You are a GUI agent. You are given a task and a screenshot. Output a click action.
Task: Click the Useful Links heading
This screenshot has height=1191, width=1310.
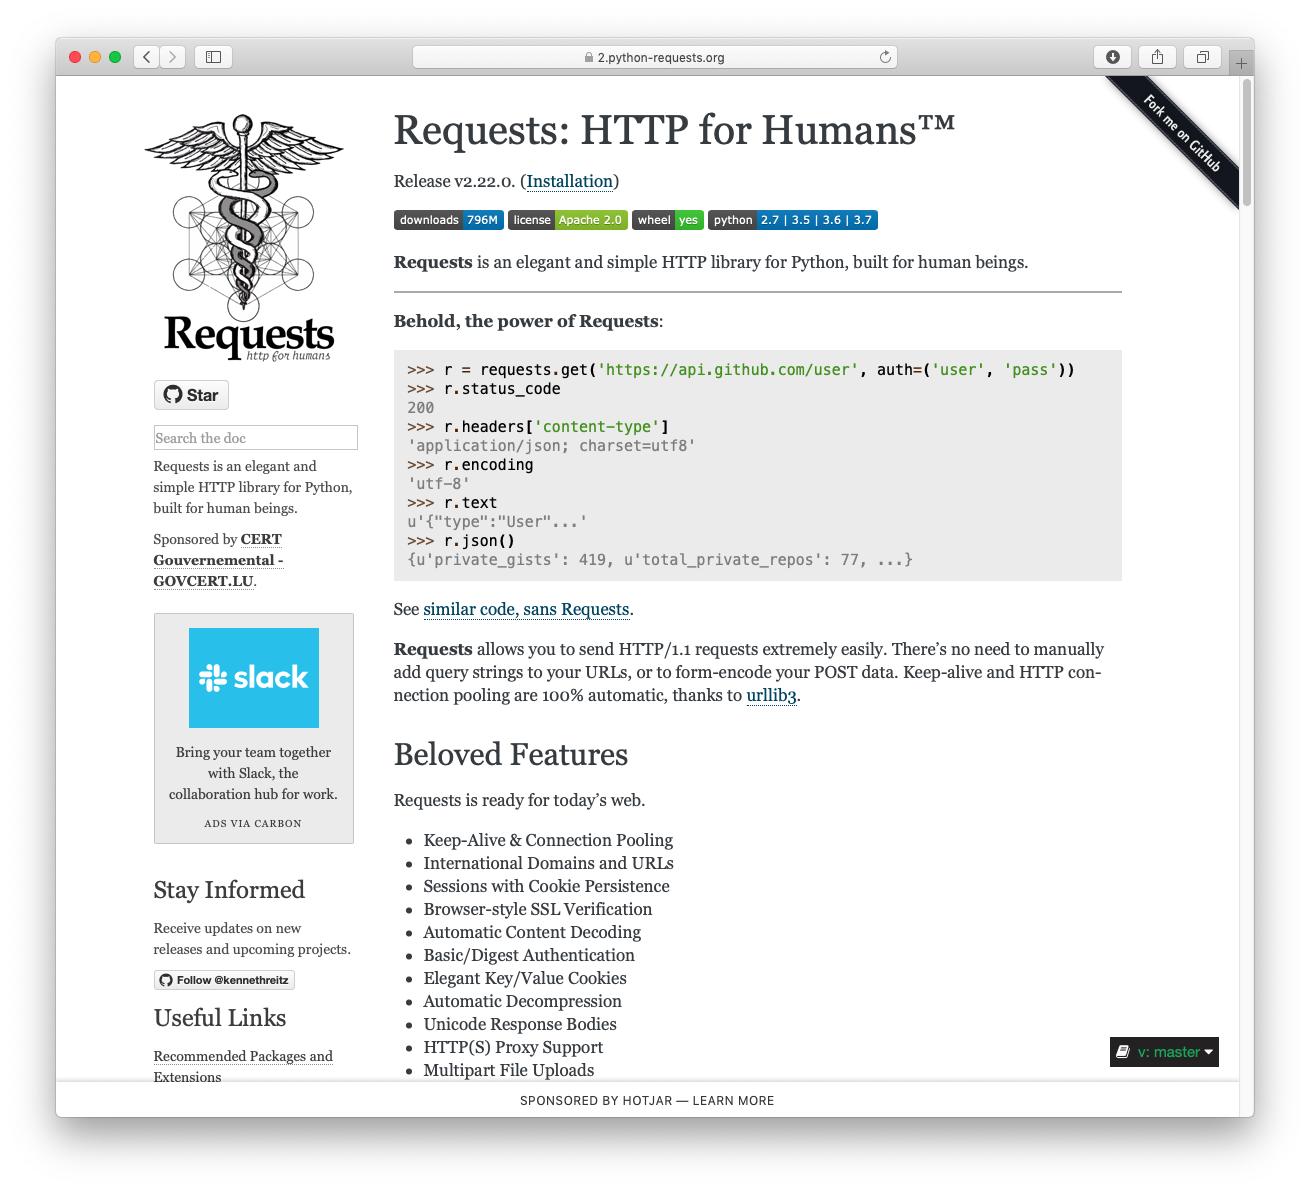[220, 1018]
